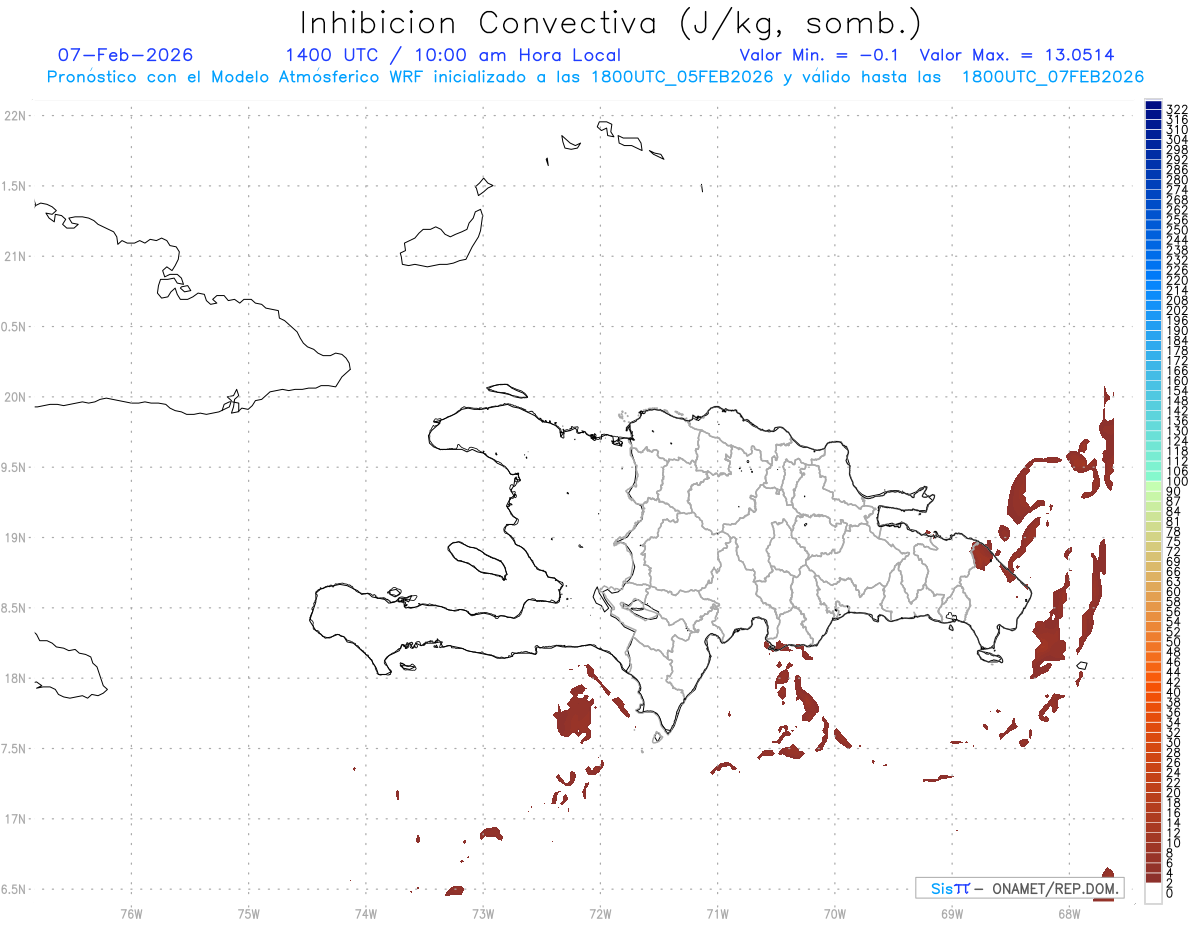The width and height of the screenshot is (1200, 927).
Task: Click the dark blue colorbar swatch at 322
Action: click(1153, 107)
